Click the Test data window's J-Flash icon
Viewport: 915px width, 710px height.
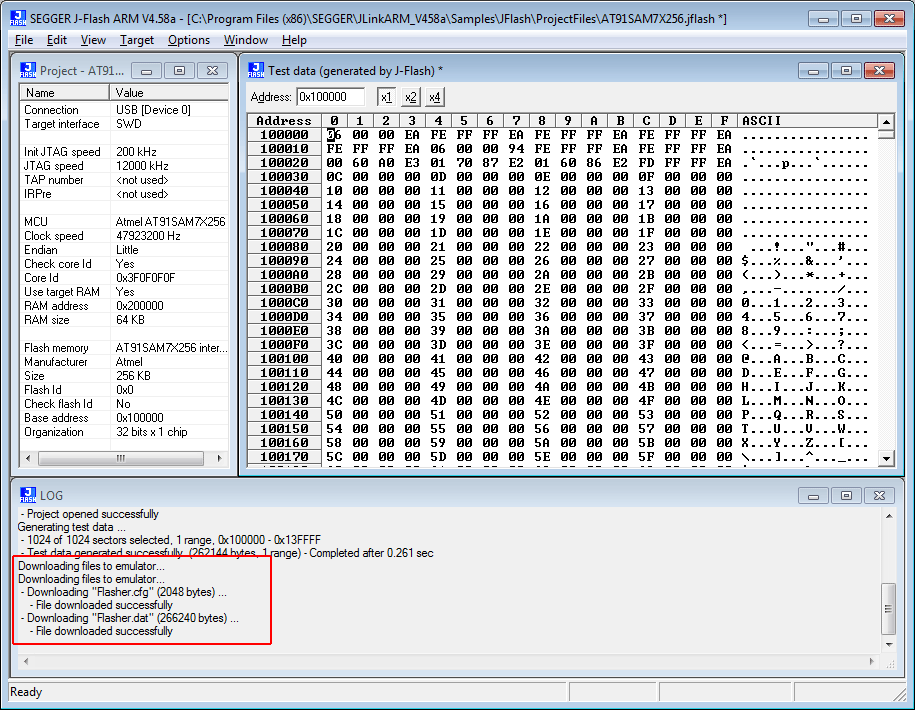(256, 71)
